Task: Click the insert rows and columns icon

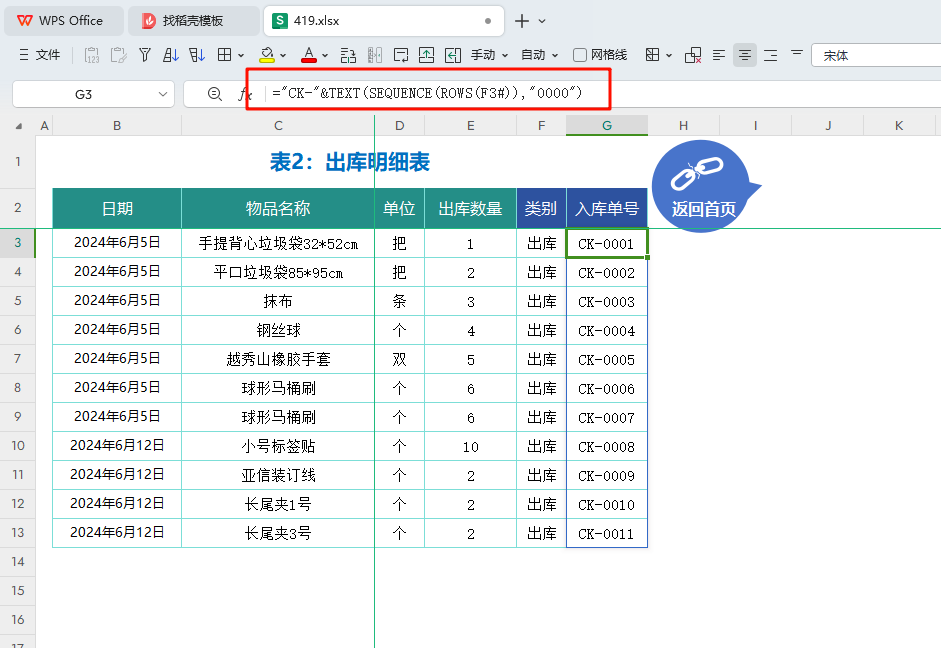Action: [x=348, y=55]
